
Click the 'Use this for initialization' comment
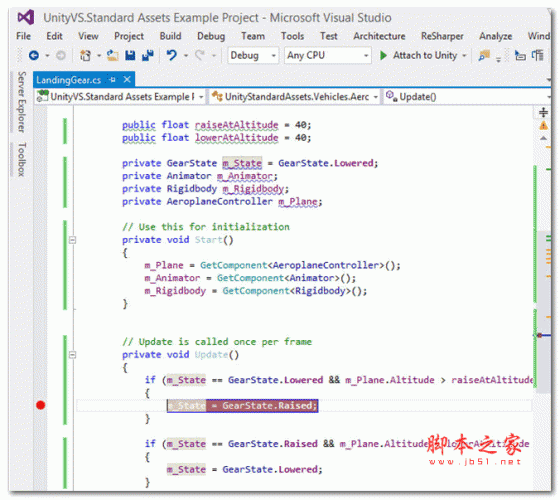(x=206, y=227)
